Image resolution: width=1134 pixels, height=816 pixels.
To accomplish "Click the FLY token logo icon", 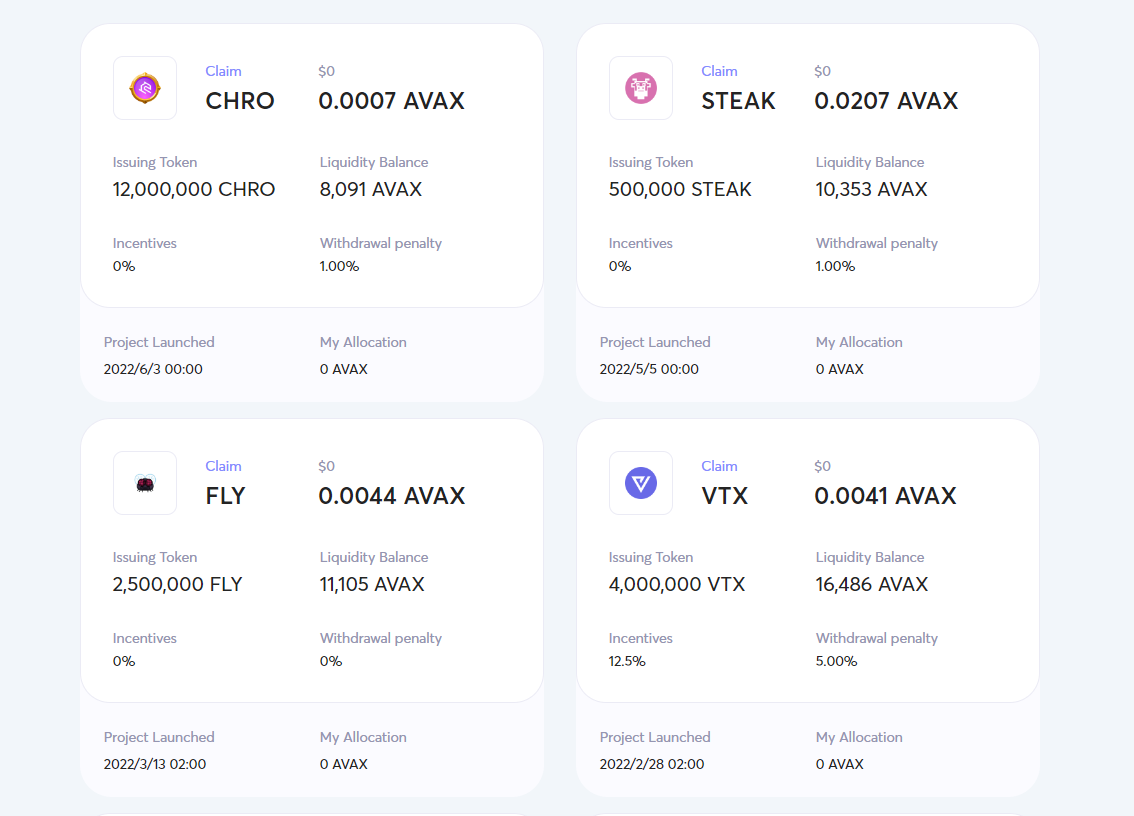I will (x=145, y=483).
